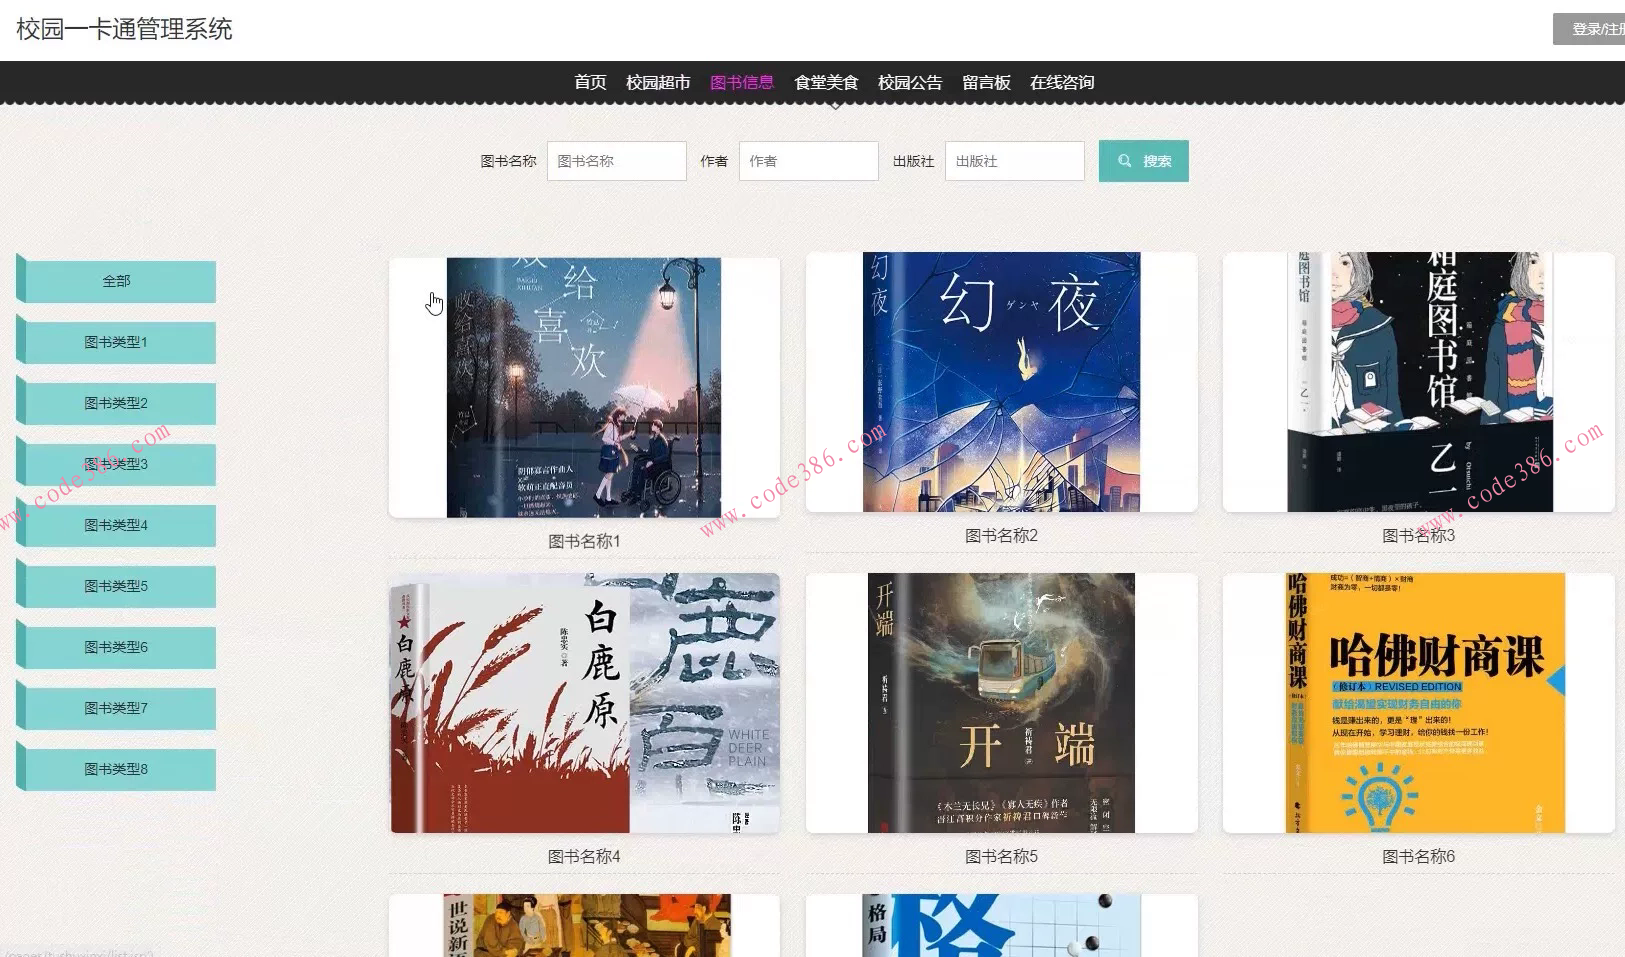Click the 搜索 search button
Viewport: 1625px width, 957px height.
1143,160
